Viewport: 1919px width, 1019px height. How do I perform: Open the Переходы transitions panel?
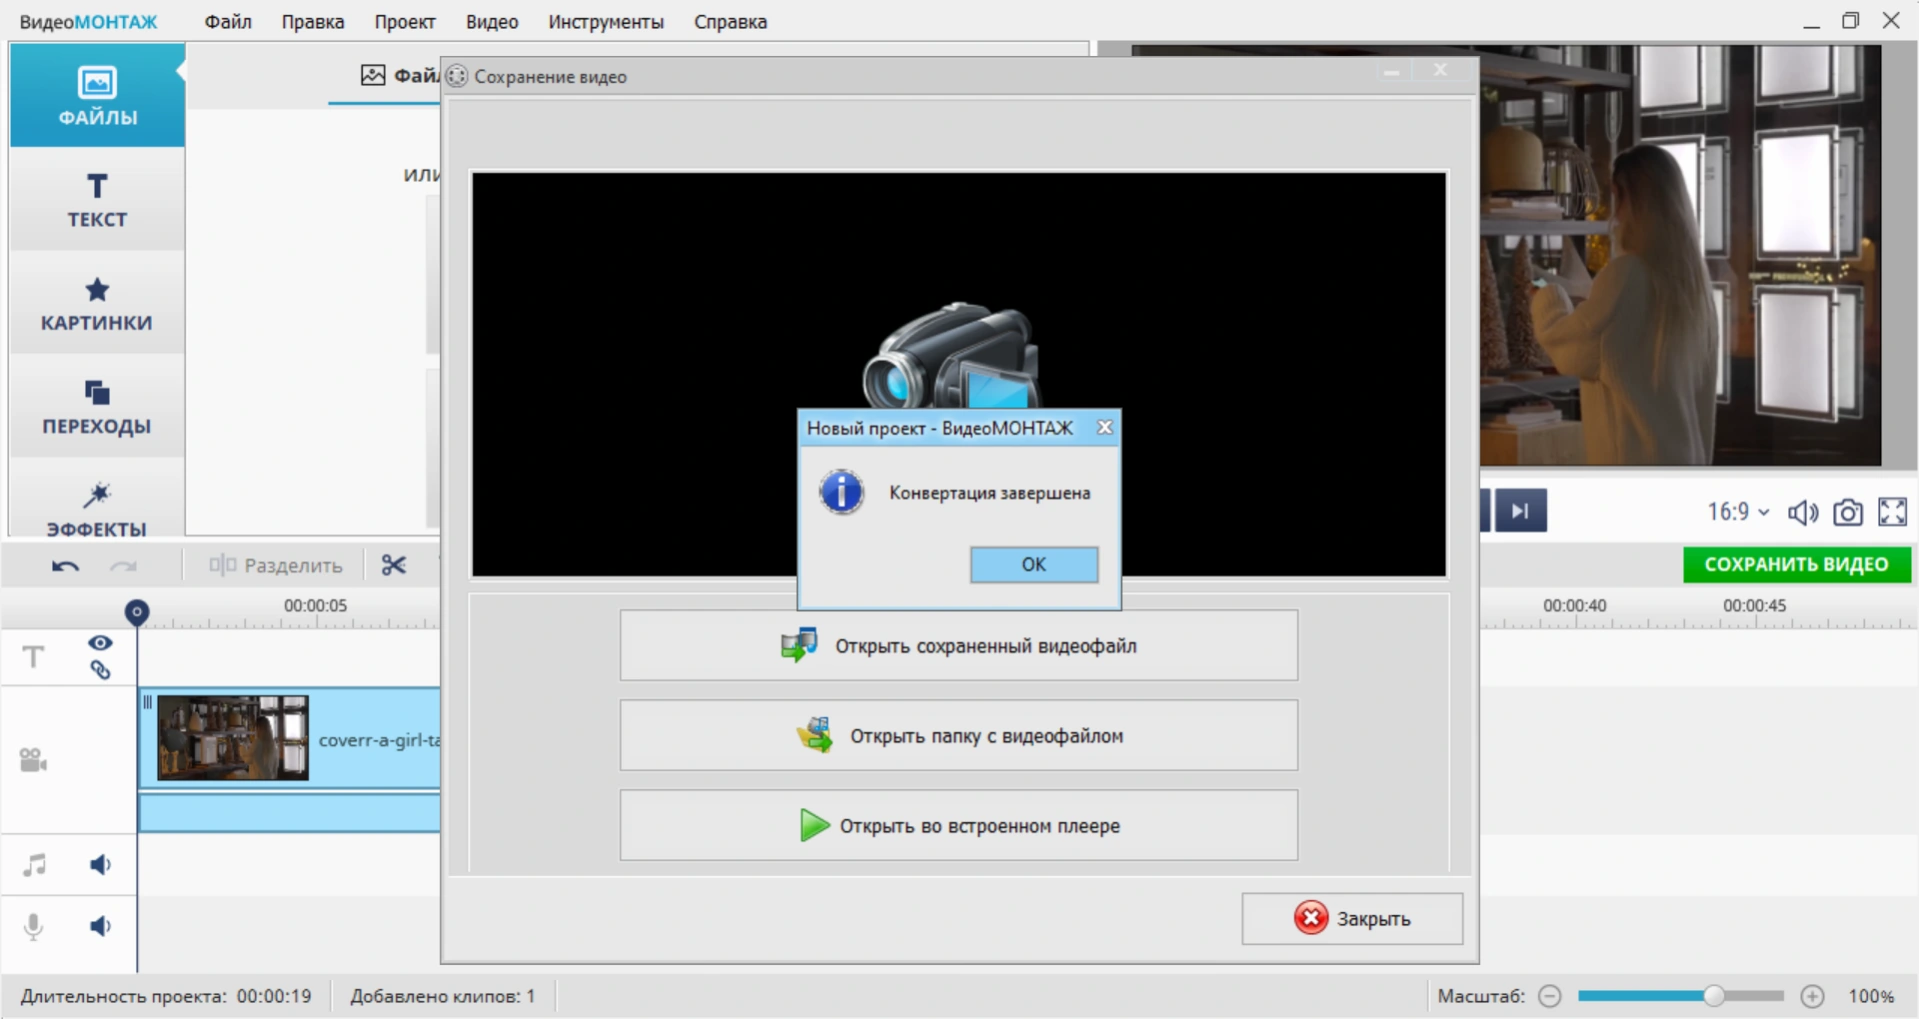click(97, 406)
